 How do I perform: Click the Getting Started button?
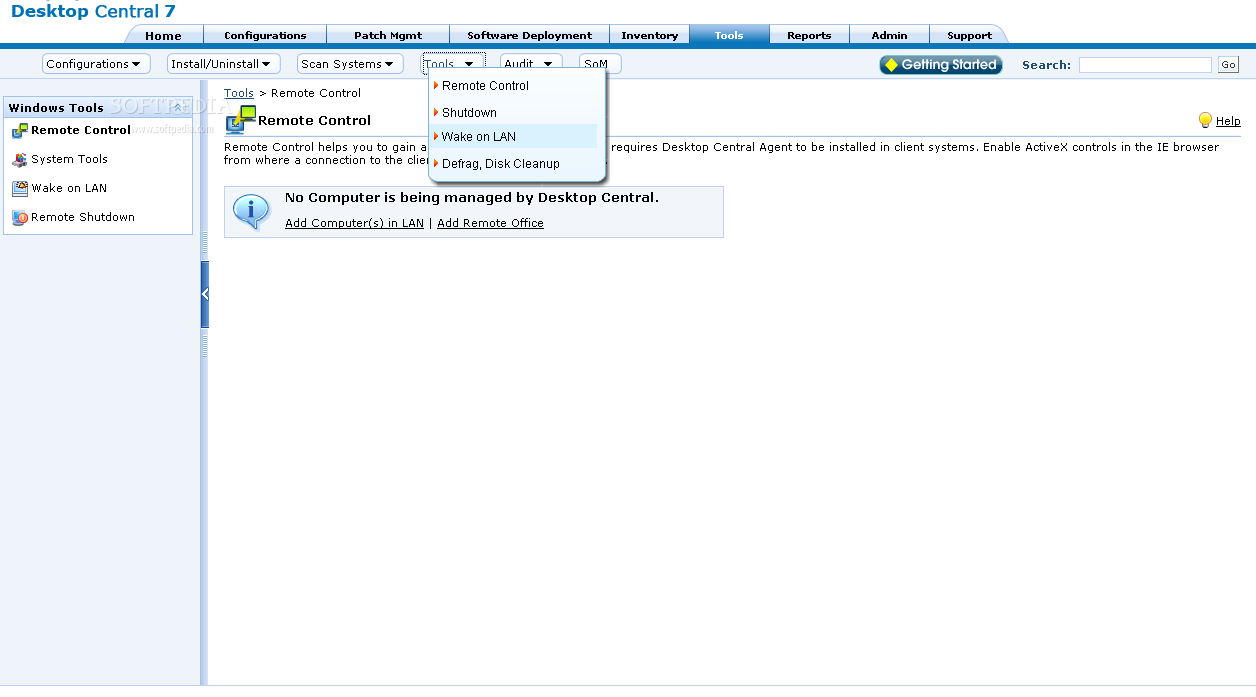pos(941,65)
